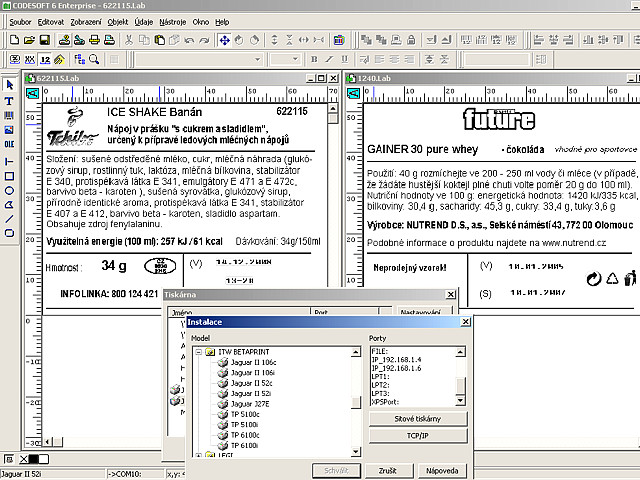Select TP 5100c printer model
Viewport: 640px width, 480px height.
(x=245, y=414)
